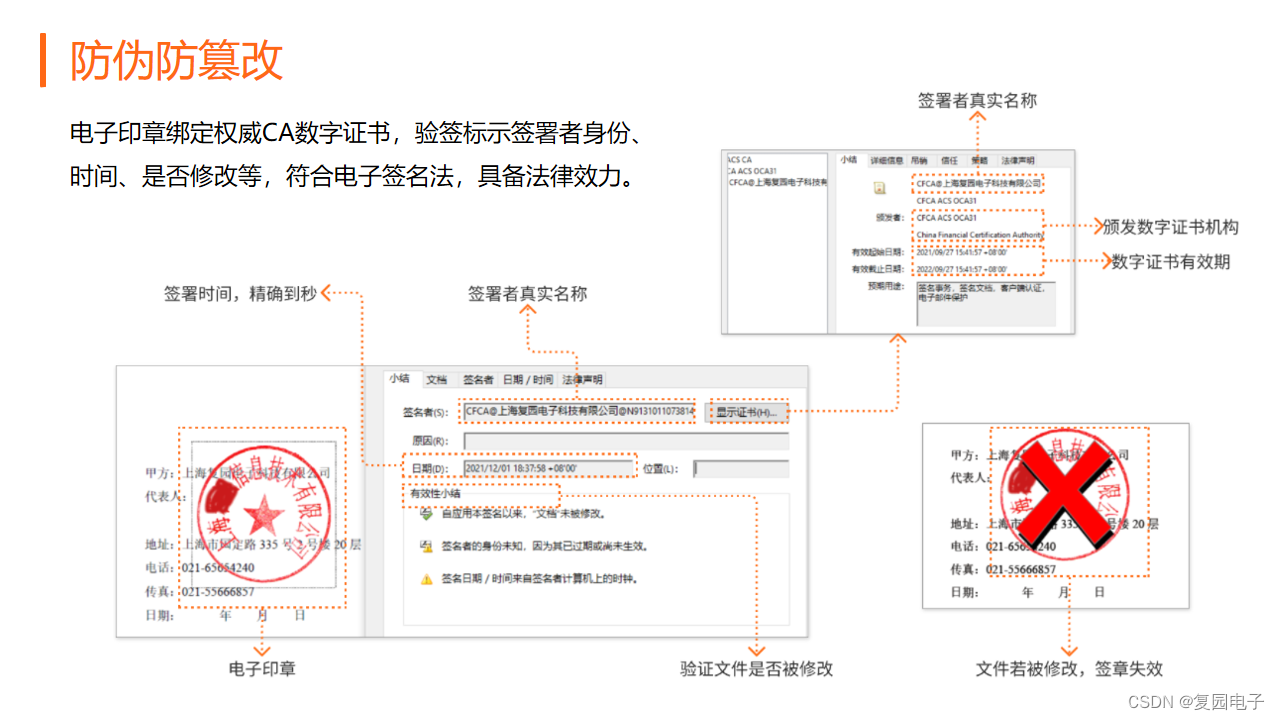Click the red electronic seal in the left document
Viewport: 1280px width, 720px height.
tap(264, 516)
